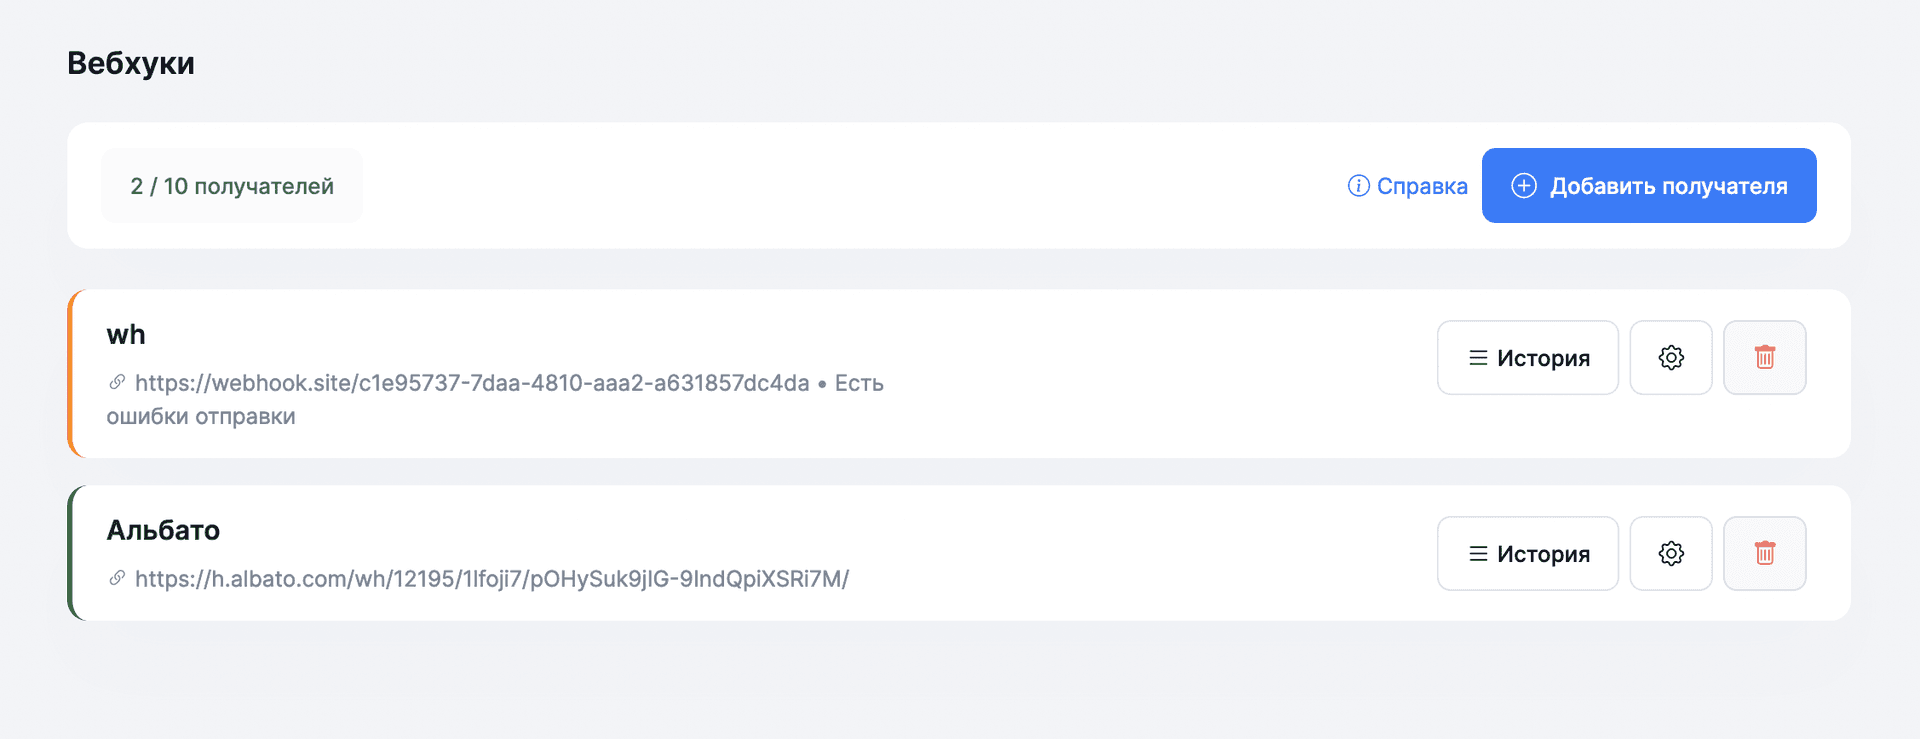Click list icon in wh История button

pyautogui.click(x=1478, y=358)
